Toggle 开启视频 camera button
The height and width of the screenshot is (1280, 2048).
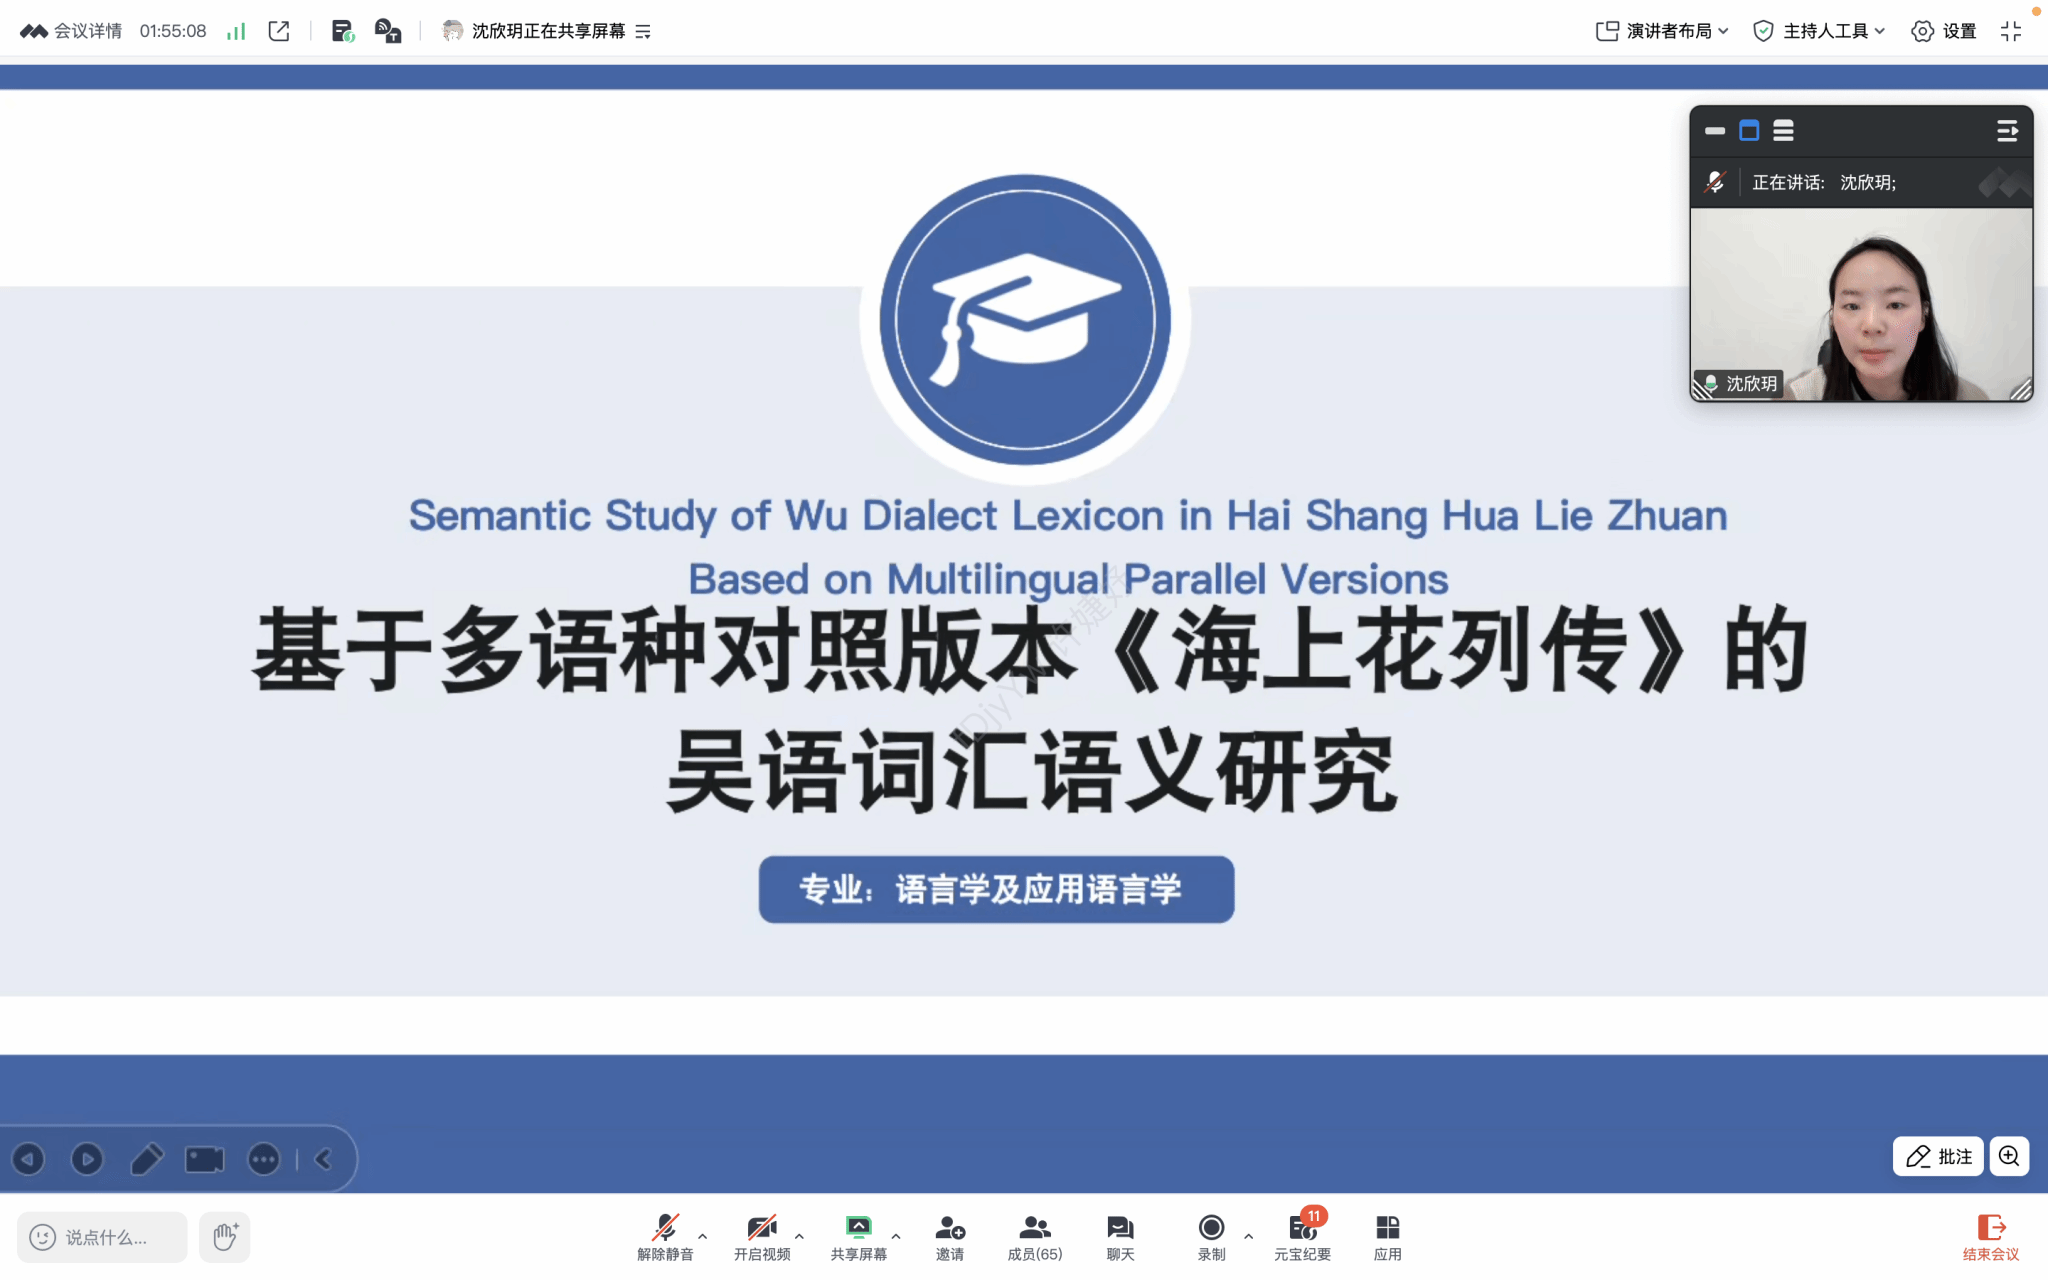click(x=762, y=1237)
